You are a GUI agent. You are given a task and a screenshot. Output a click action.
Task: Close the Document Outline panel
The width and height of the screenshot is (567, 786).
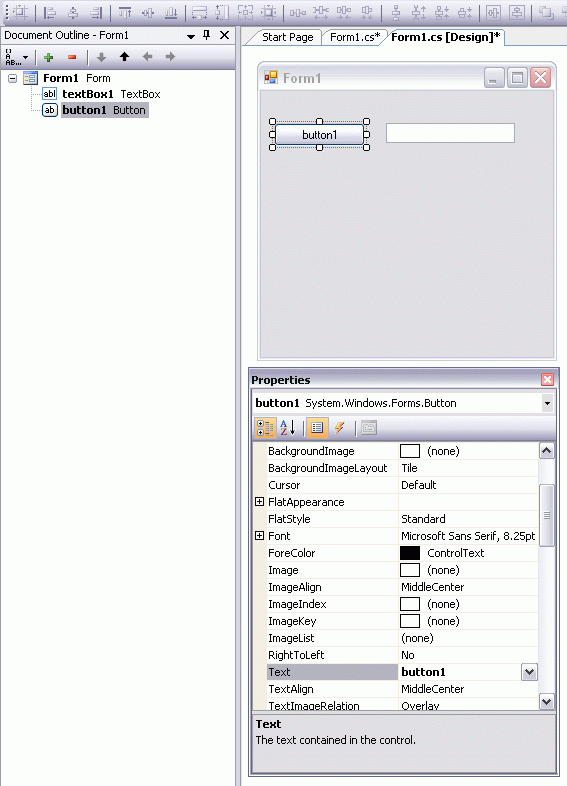click(225, 35)
